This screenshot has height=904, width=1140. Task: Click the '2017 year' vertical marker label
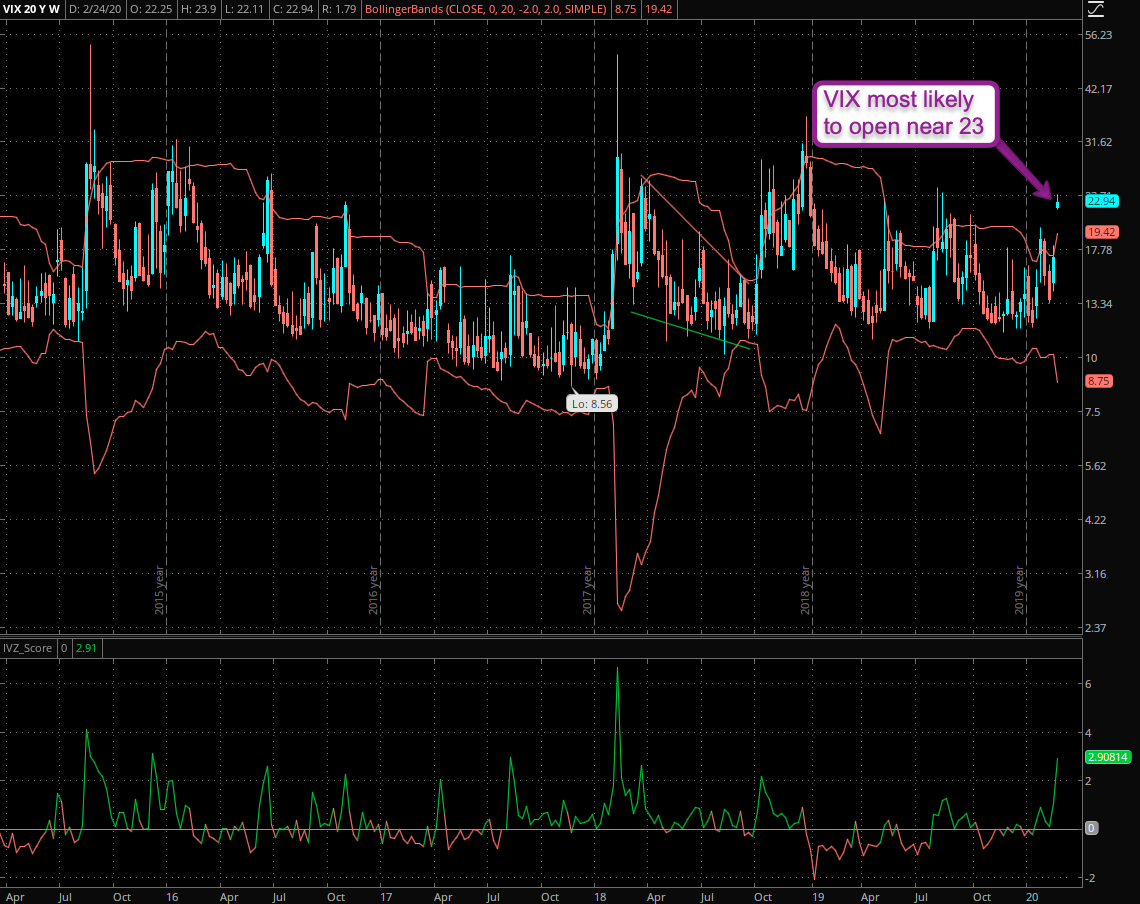click(x=589, y=590)
